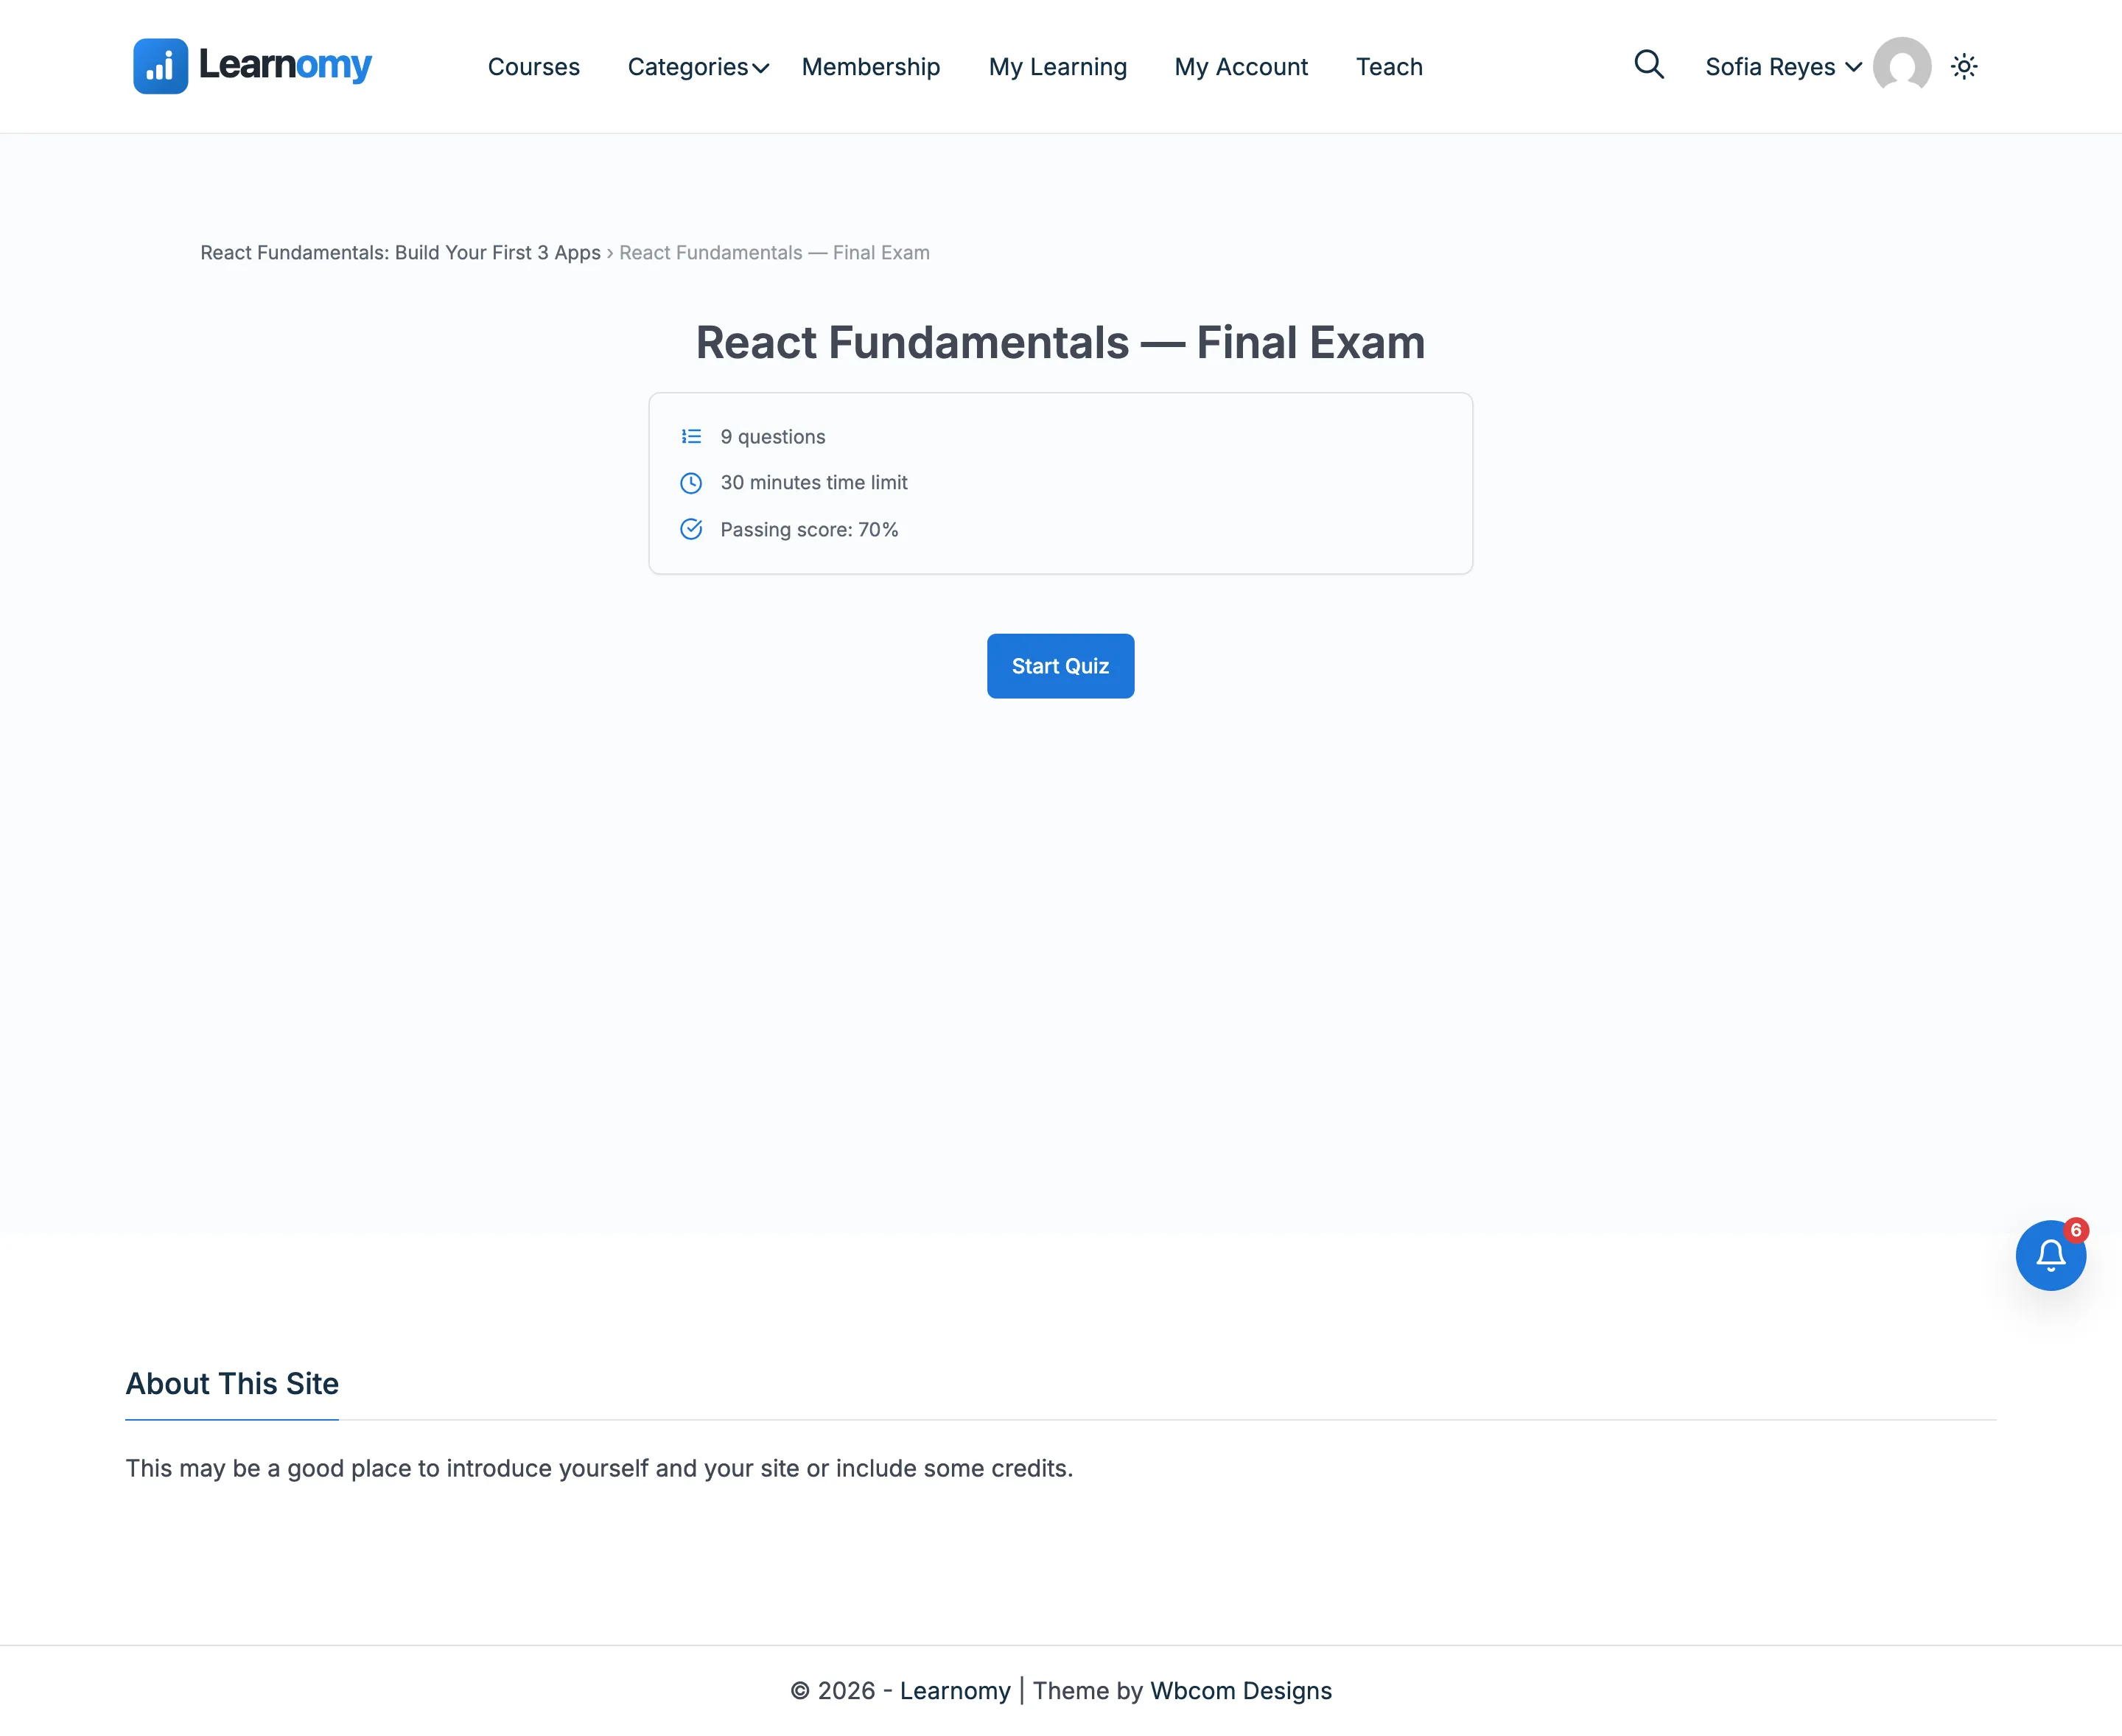
Task: Open the search magnifier icon
Action: click(1648, 65)
